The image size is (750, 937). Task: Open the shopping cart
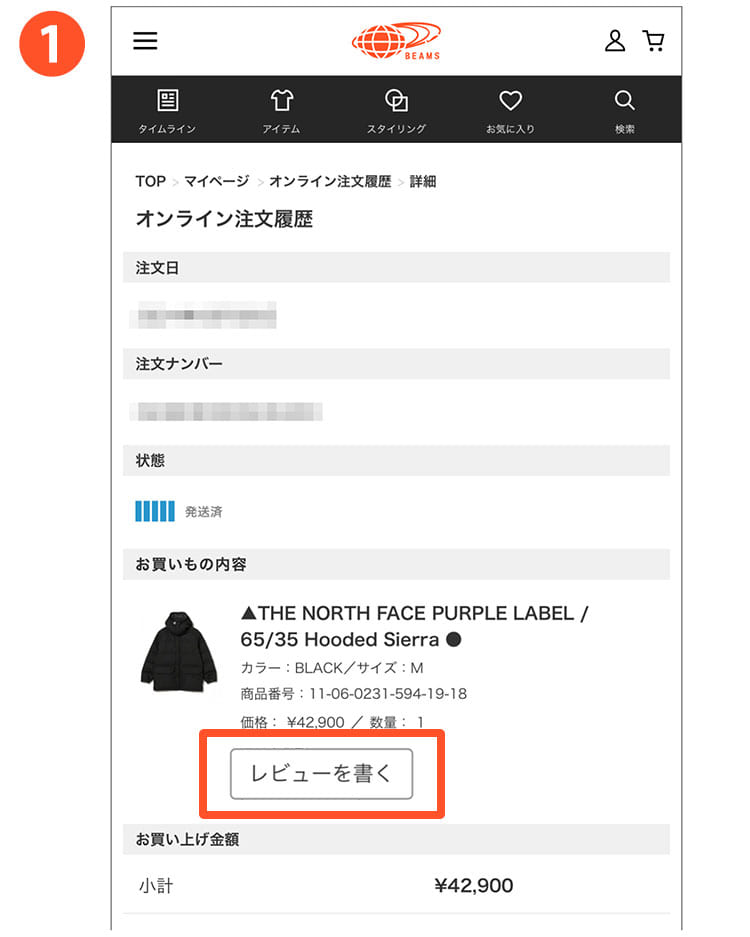pos(653,41)
